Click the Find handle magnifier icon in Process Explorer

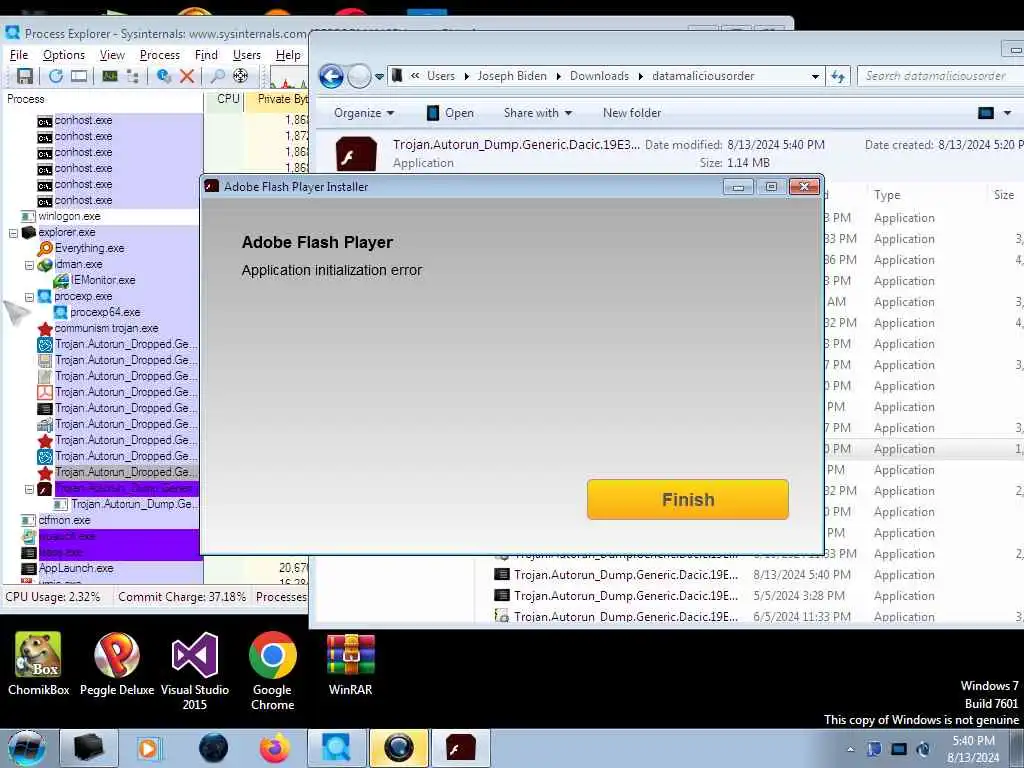217,76
